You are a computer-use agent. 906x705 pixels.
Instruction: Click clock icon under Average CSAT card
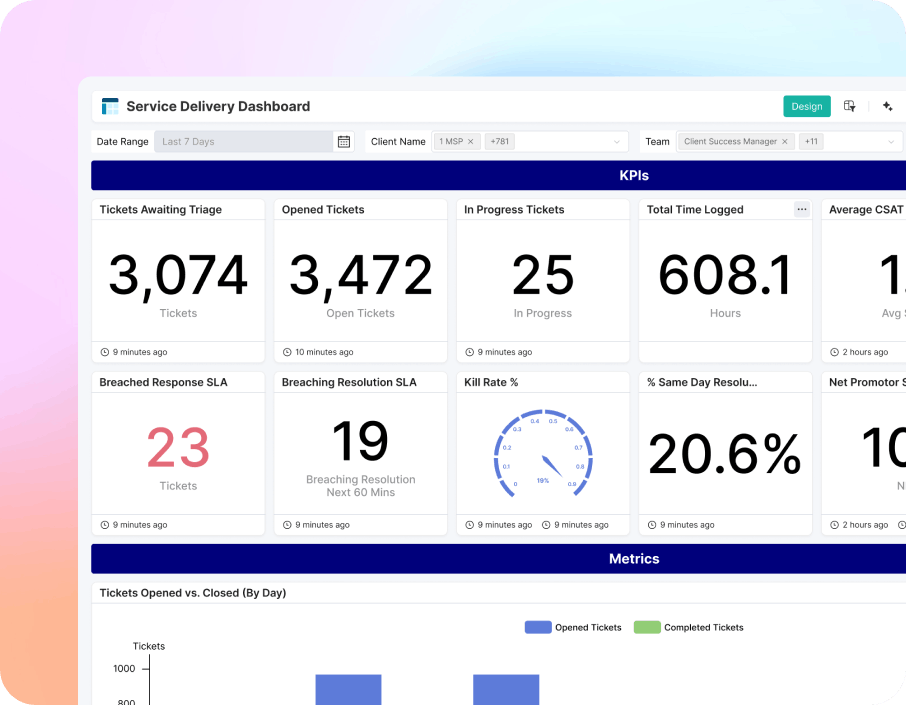834,352
